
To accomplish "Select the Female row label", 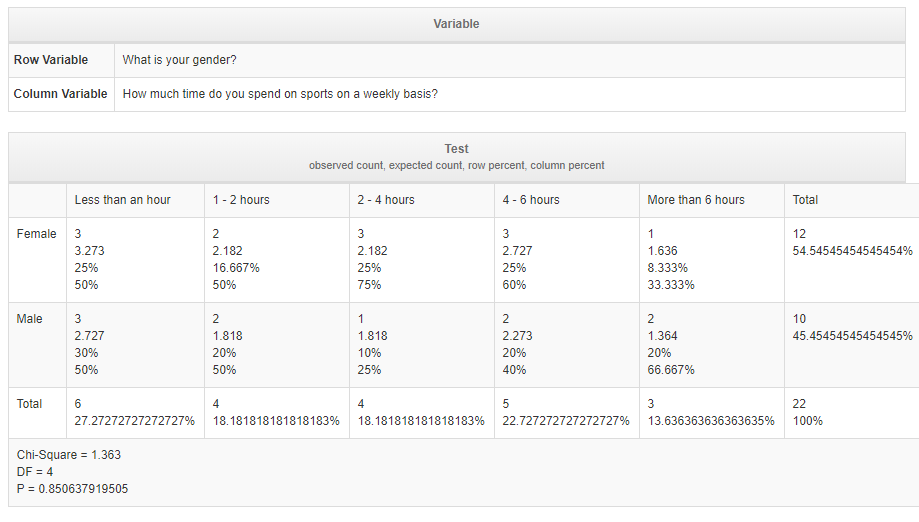I will click(x=38, y=260).
